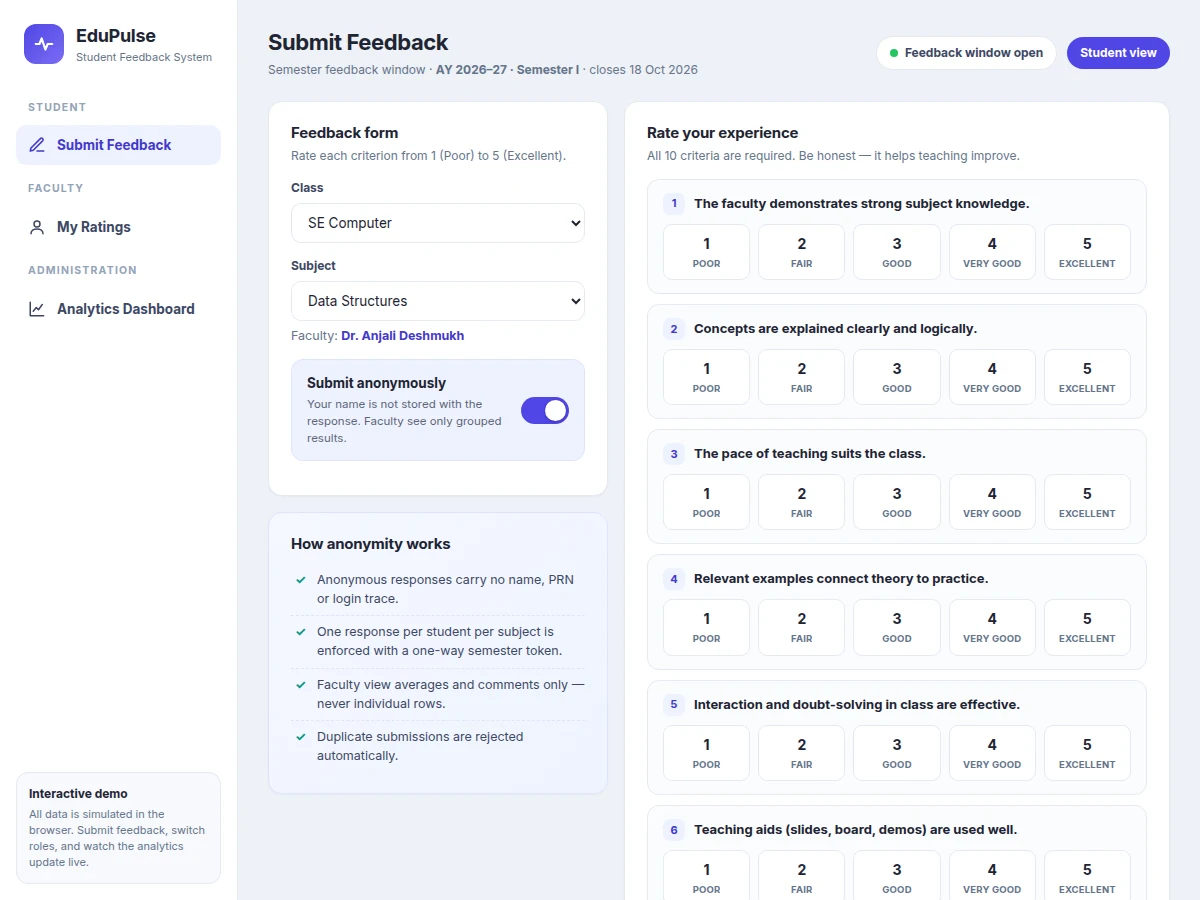Viewport: 1200px width, 900px height.
Task: Click checkmark icon beside 'Anonymous responses carry no name'
Action: tap(300, 580)
